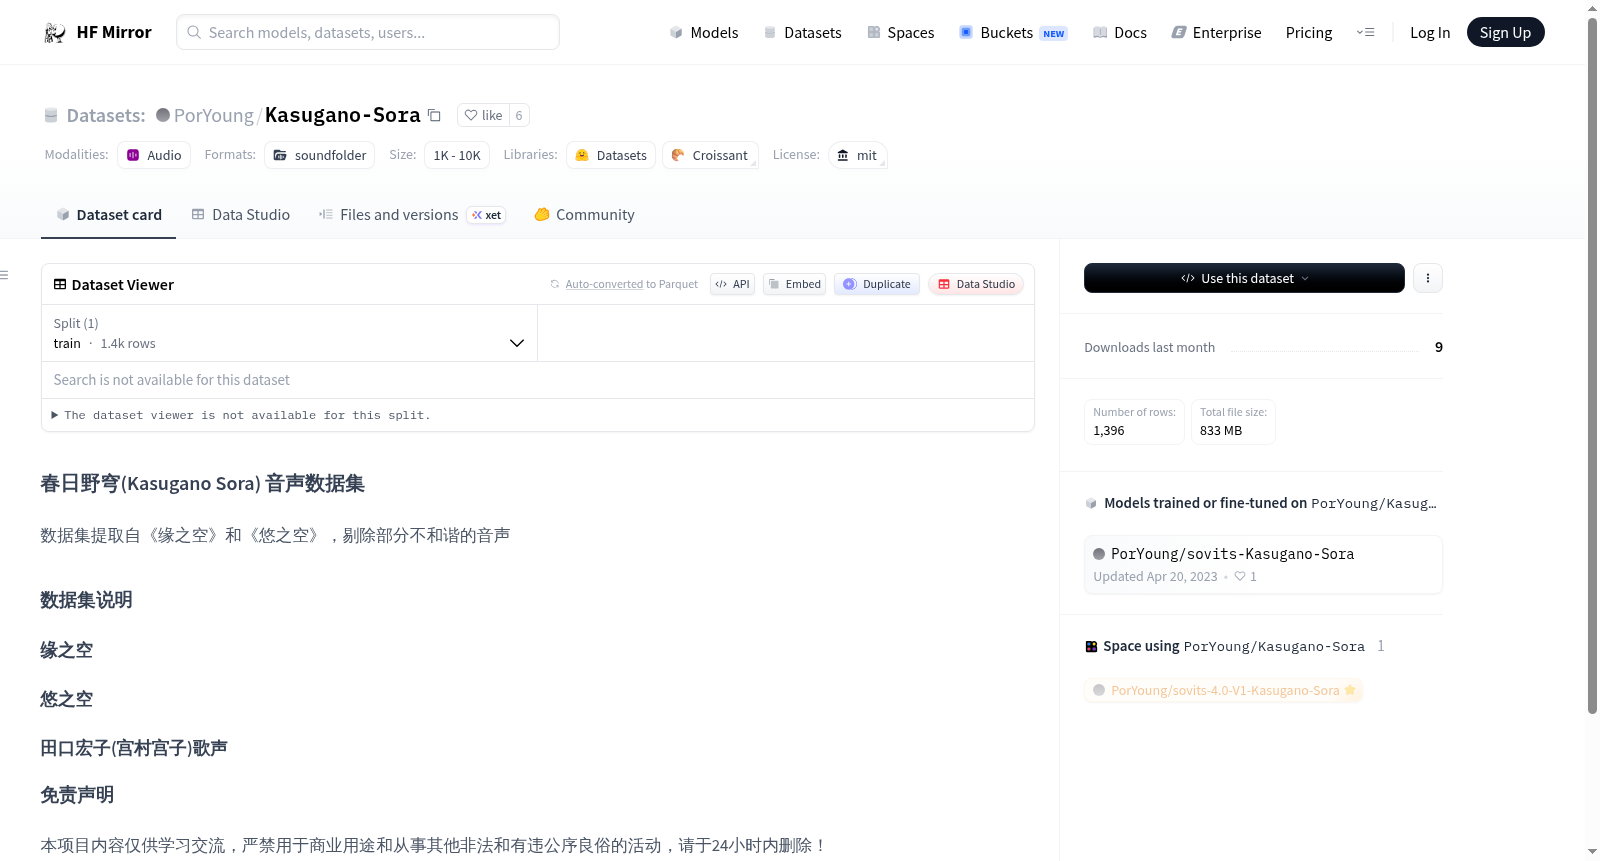
Task: Click the HF Mirror logo icon
Action: 55,32
